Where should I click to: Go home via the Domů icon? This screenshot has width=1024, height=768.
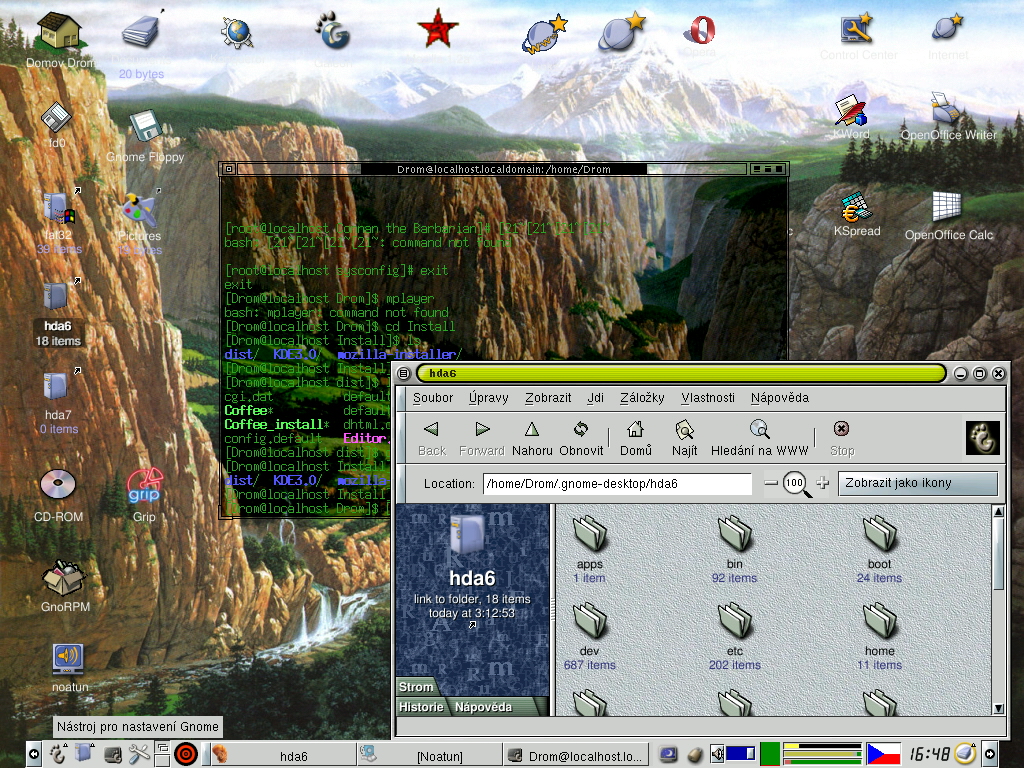pyautogui.click(x=635, y=437)
